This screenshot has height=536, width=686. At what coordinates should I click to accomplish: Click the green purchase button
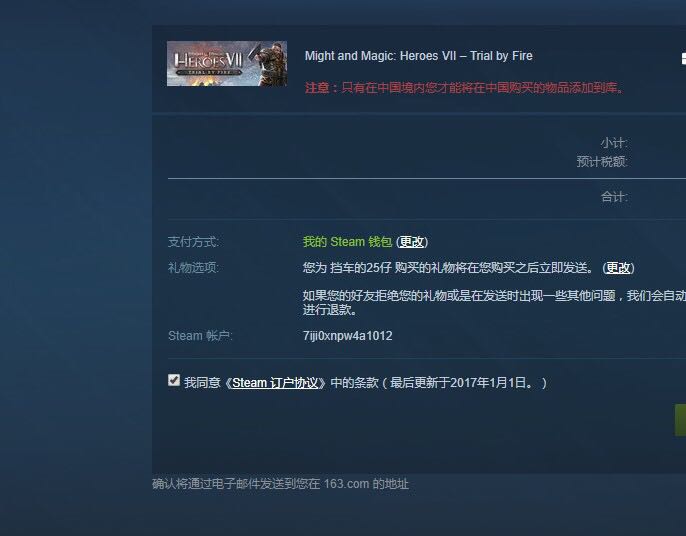click(x=680, y=420)
